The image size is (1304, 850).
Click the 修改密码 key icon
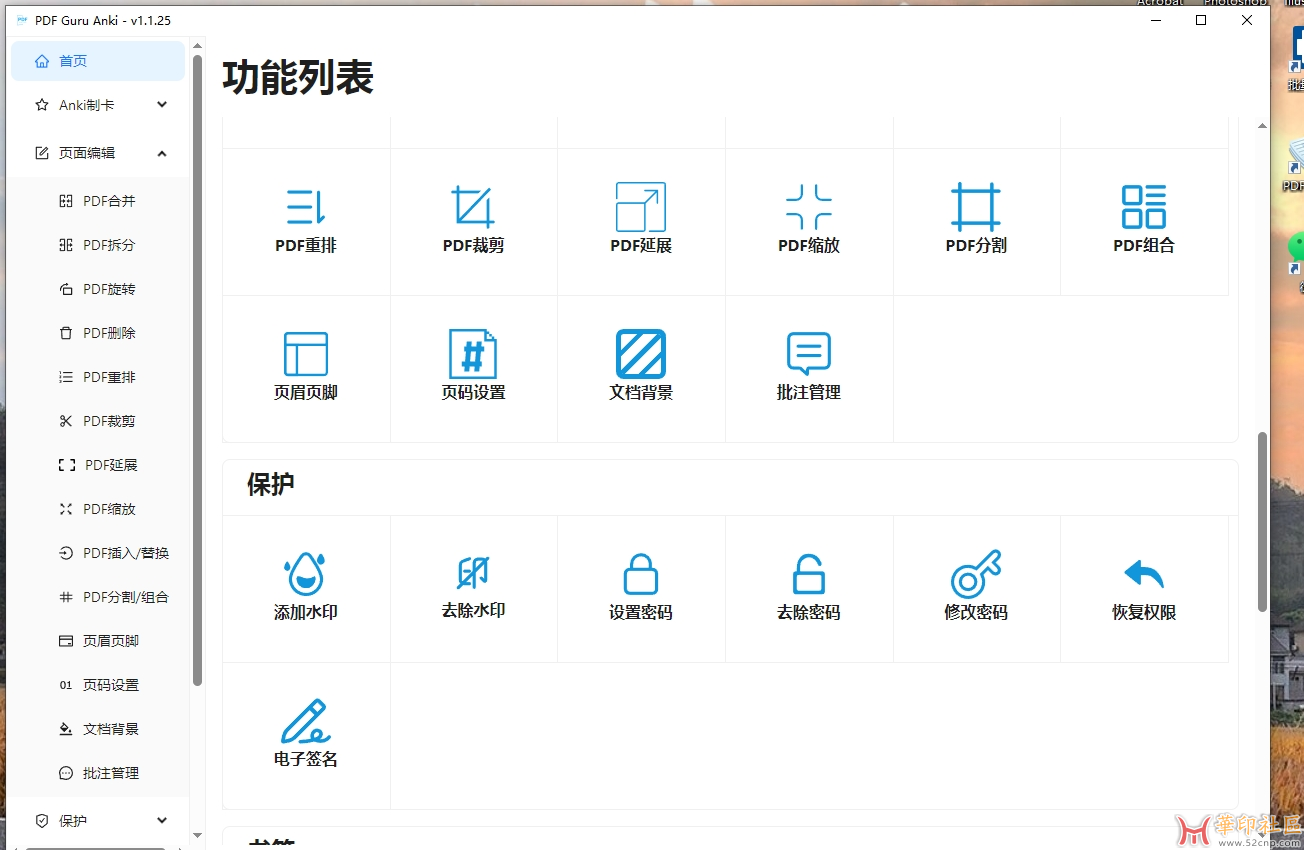tap(976, 587)
